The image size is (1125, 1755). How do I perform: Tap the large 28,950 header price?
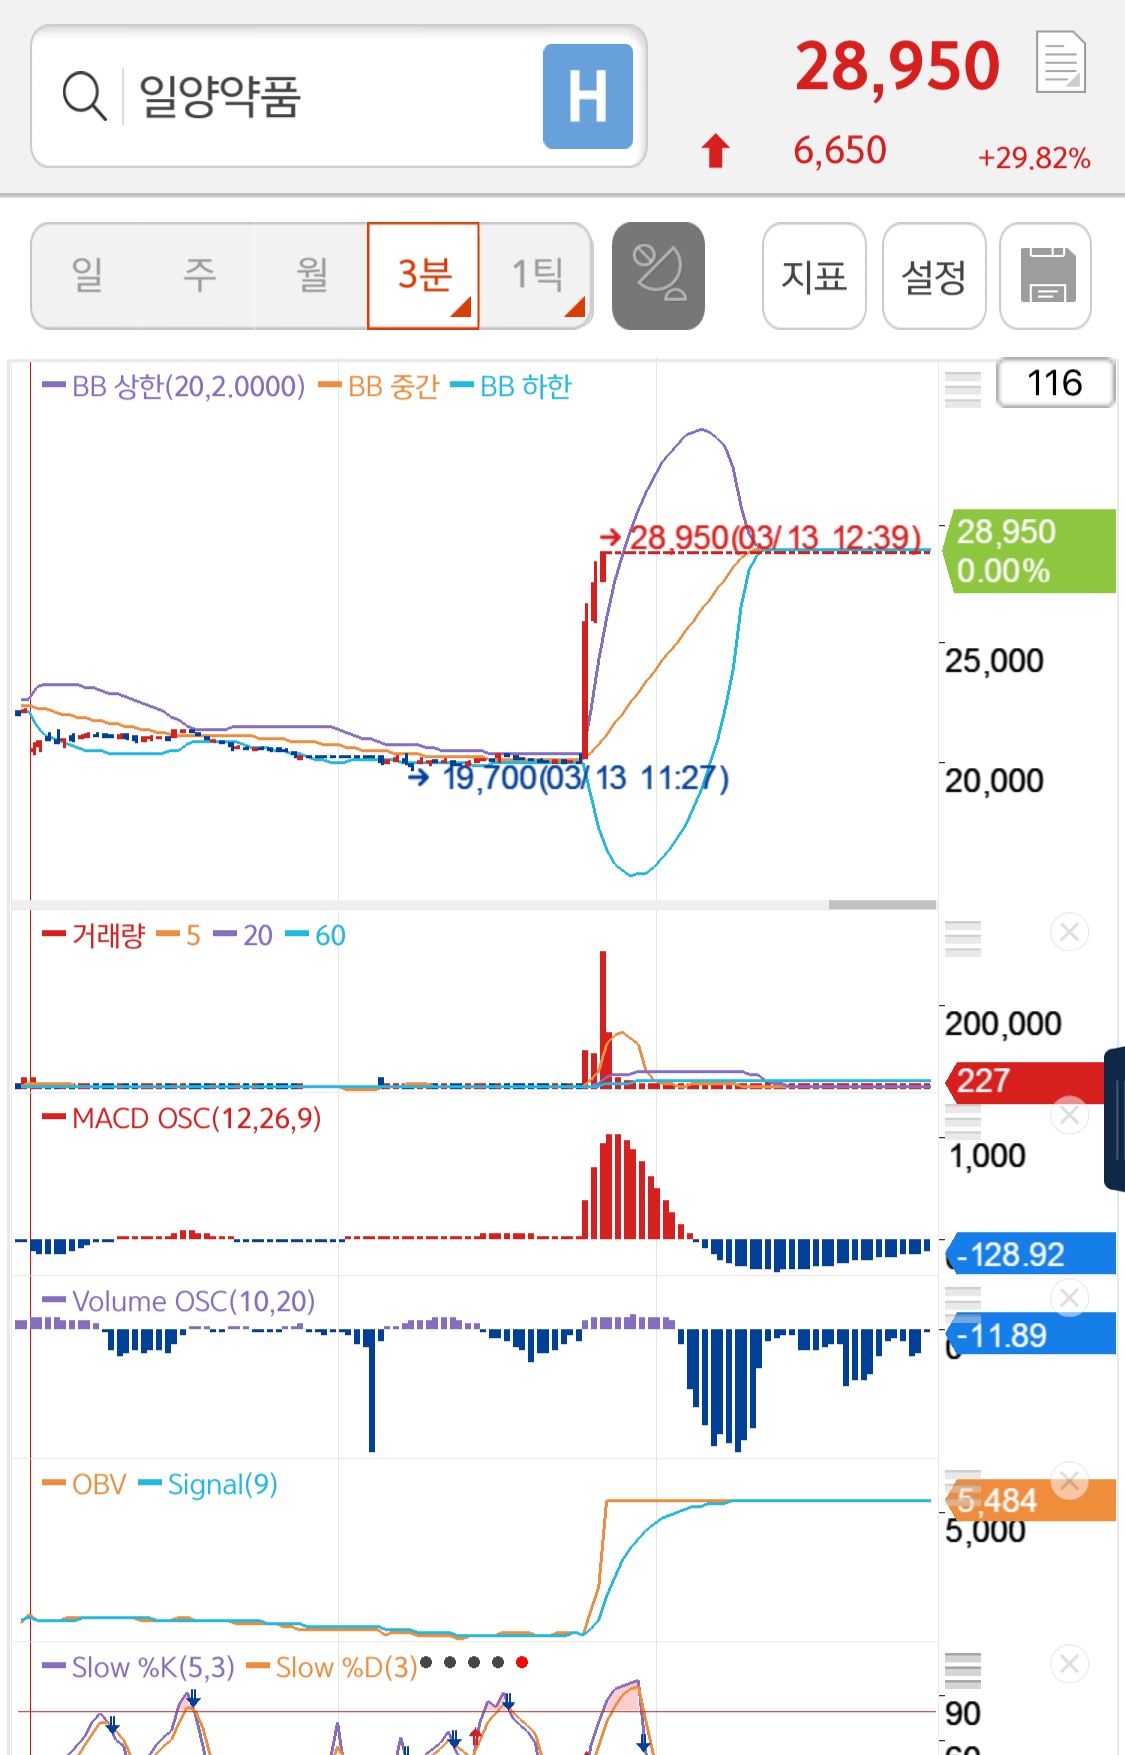pos(898,66)
